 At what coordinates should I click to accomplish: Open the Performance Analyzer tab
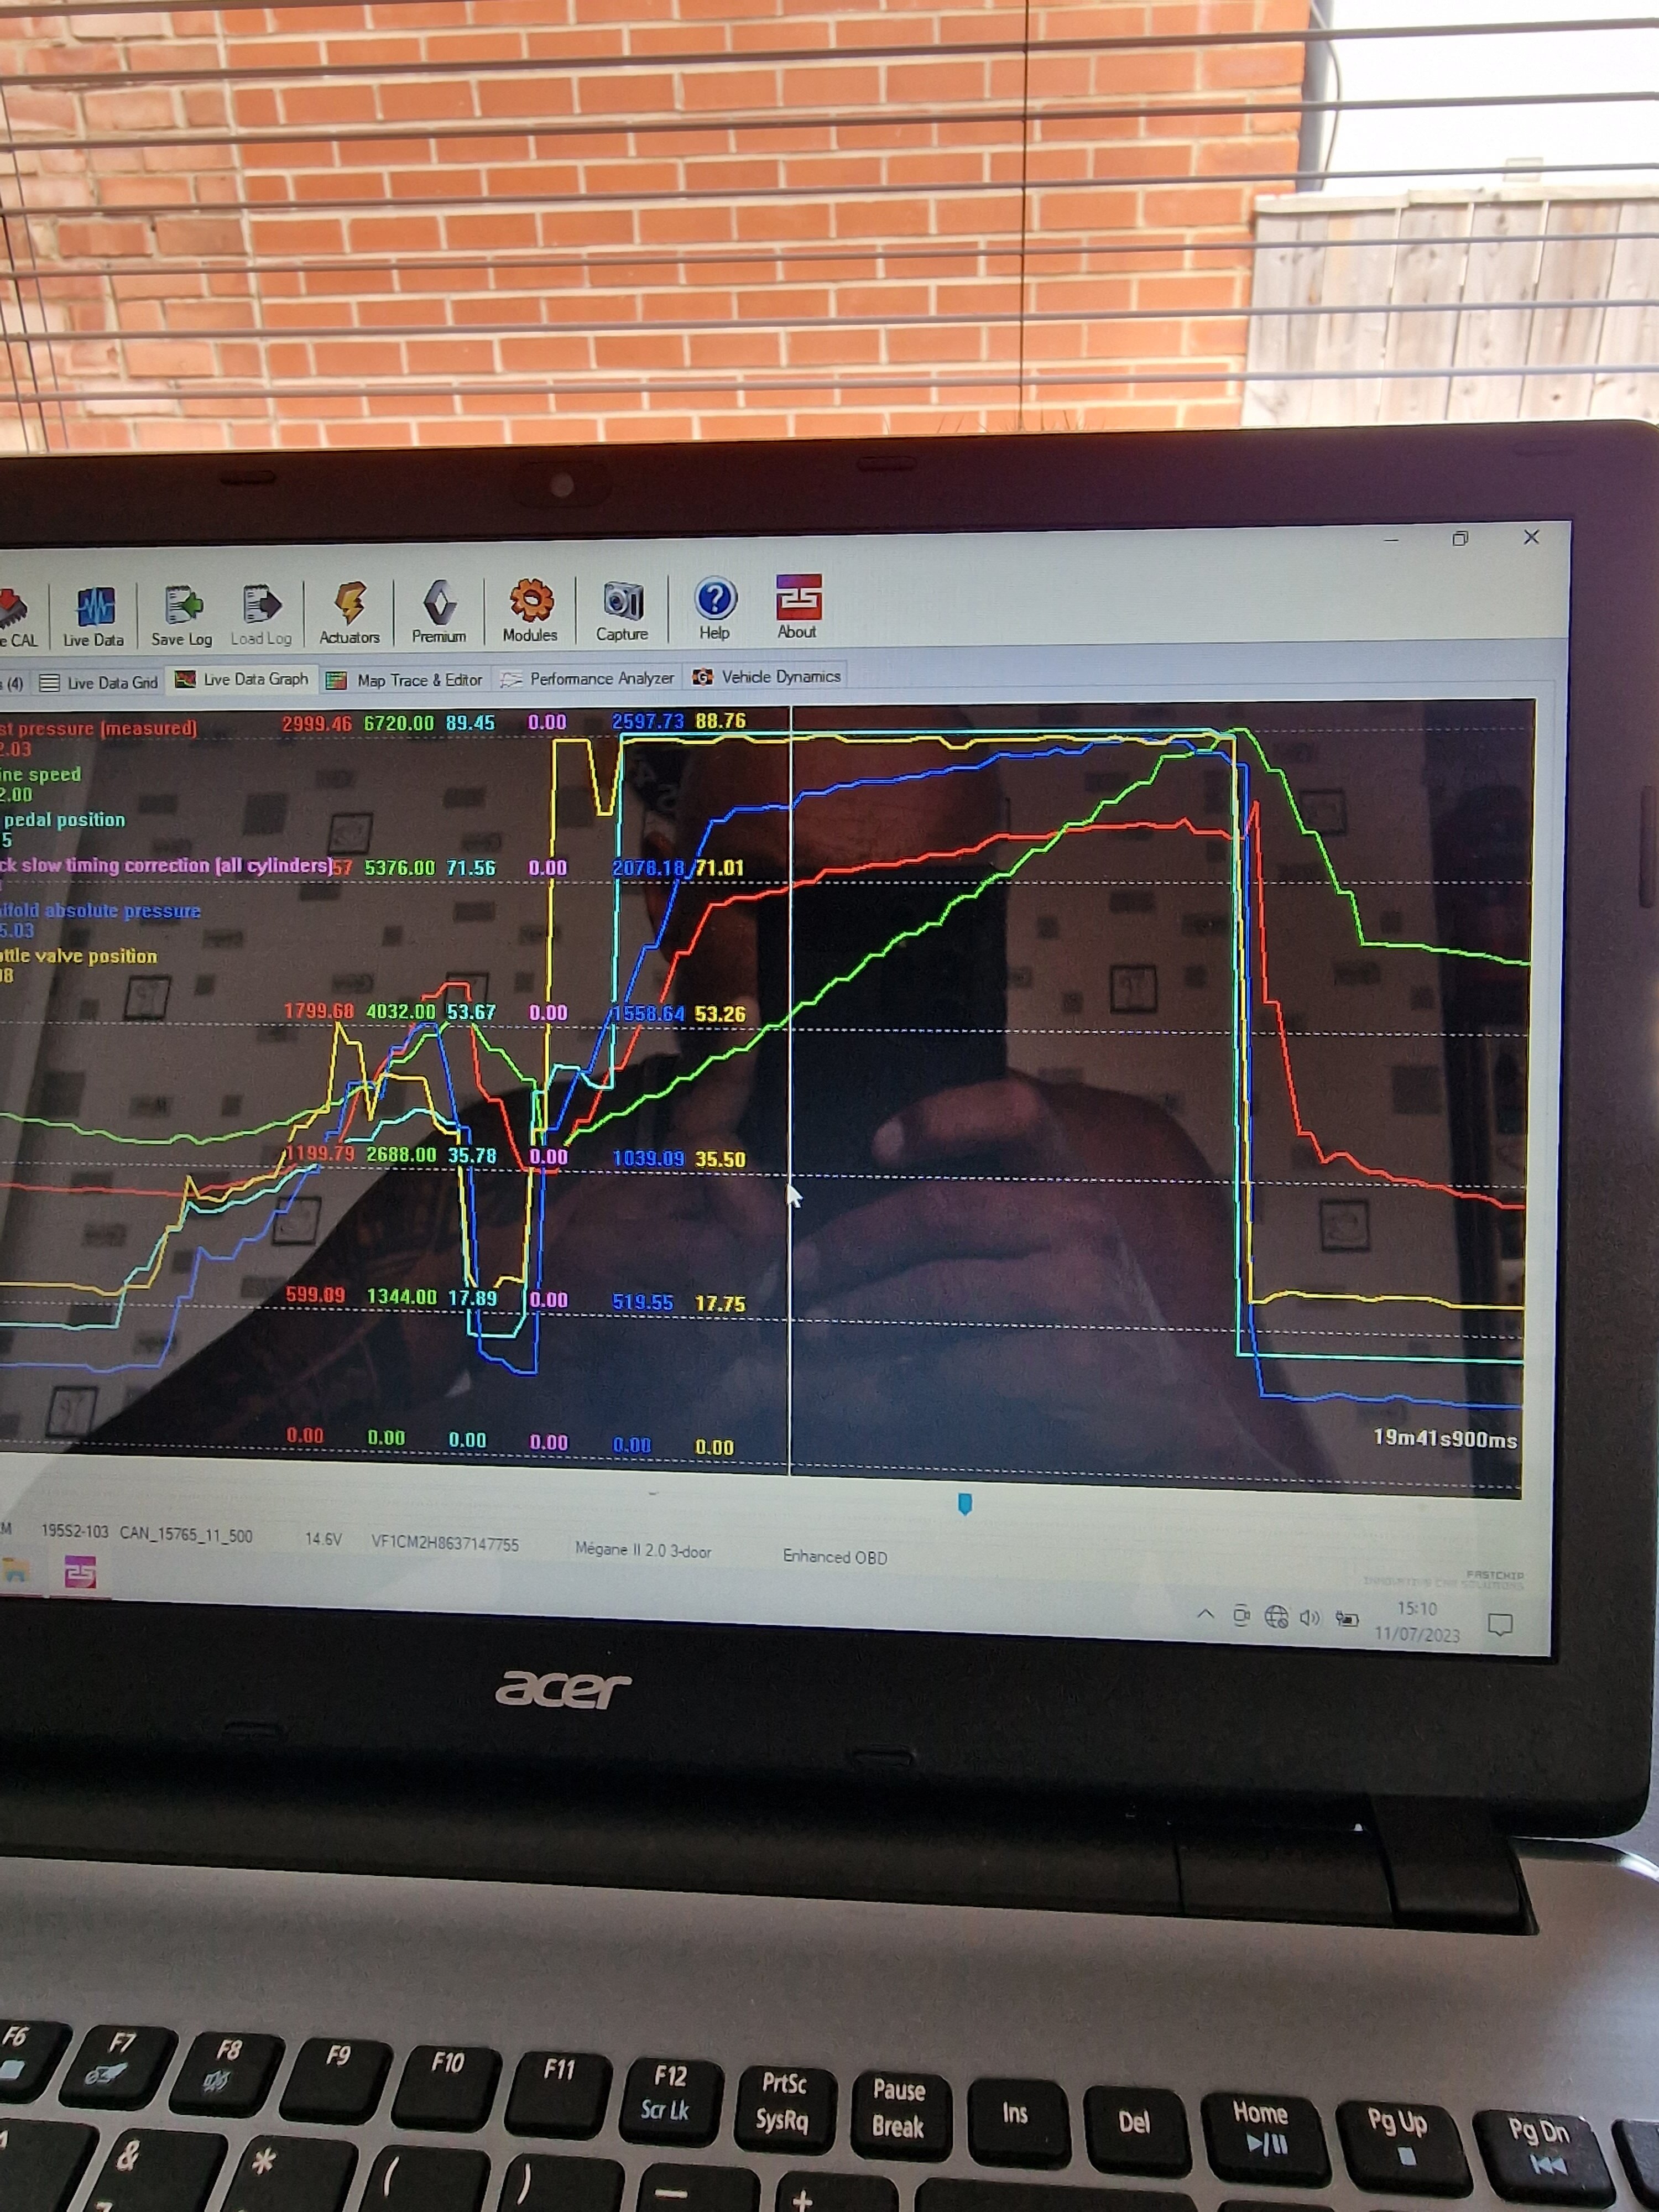(x=588, y=678)
